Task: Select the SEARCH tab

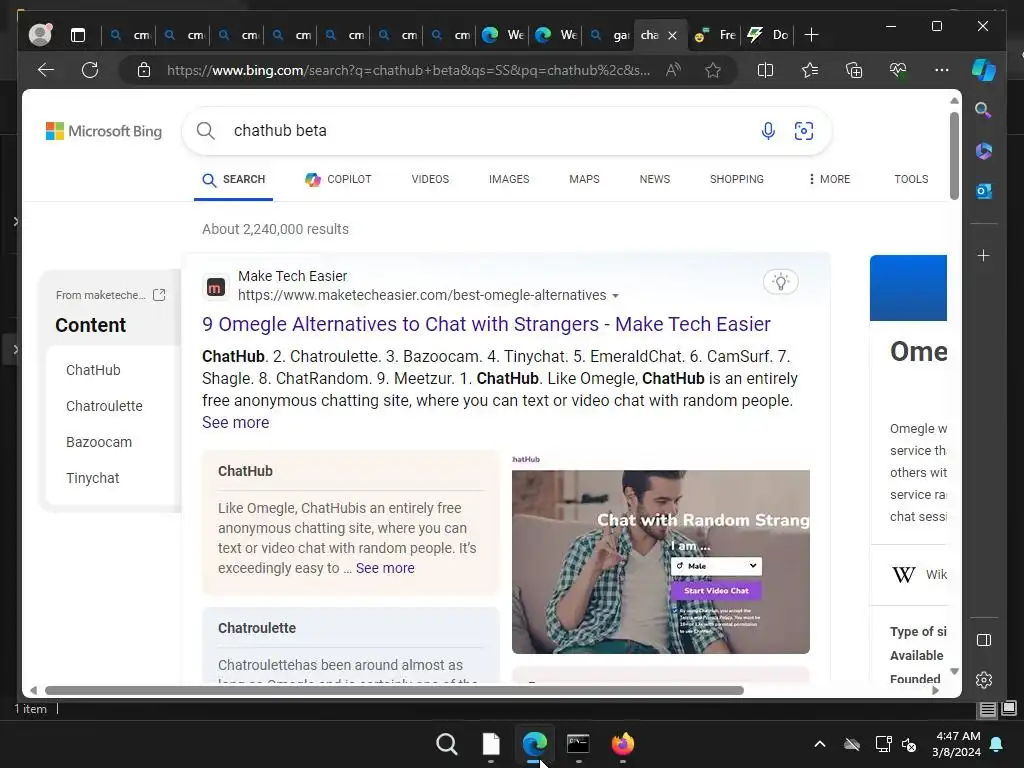Action: tap(233, 180)
